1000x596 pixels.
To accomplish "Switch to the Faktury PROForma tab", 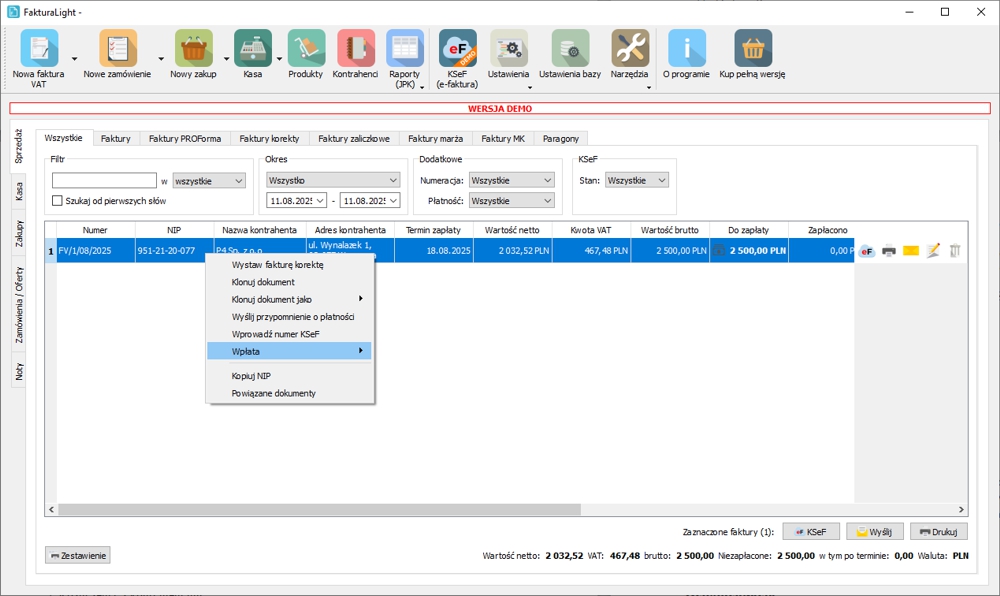I will (185, 138).
